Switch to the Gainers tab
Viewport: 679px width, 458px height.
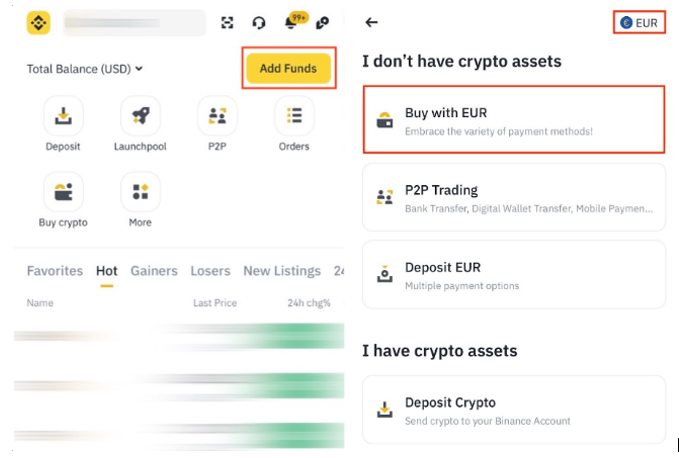pyautogui.click(x=154, y=271)
